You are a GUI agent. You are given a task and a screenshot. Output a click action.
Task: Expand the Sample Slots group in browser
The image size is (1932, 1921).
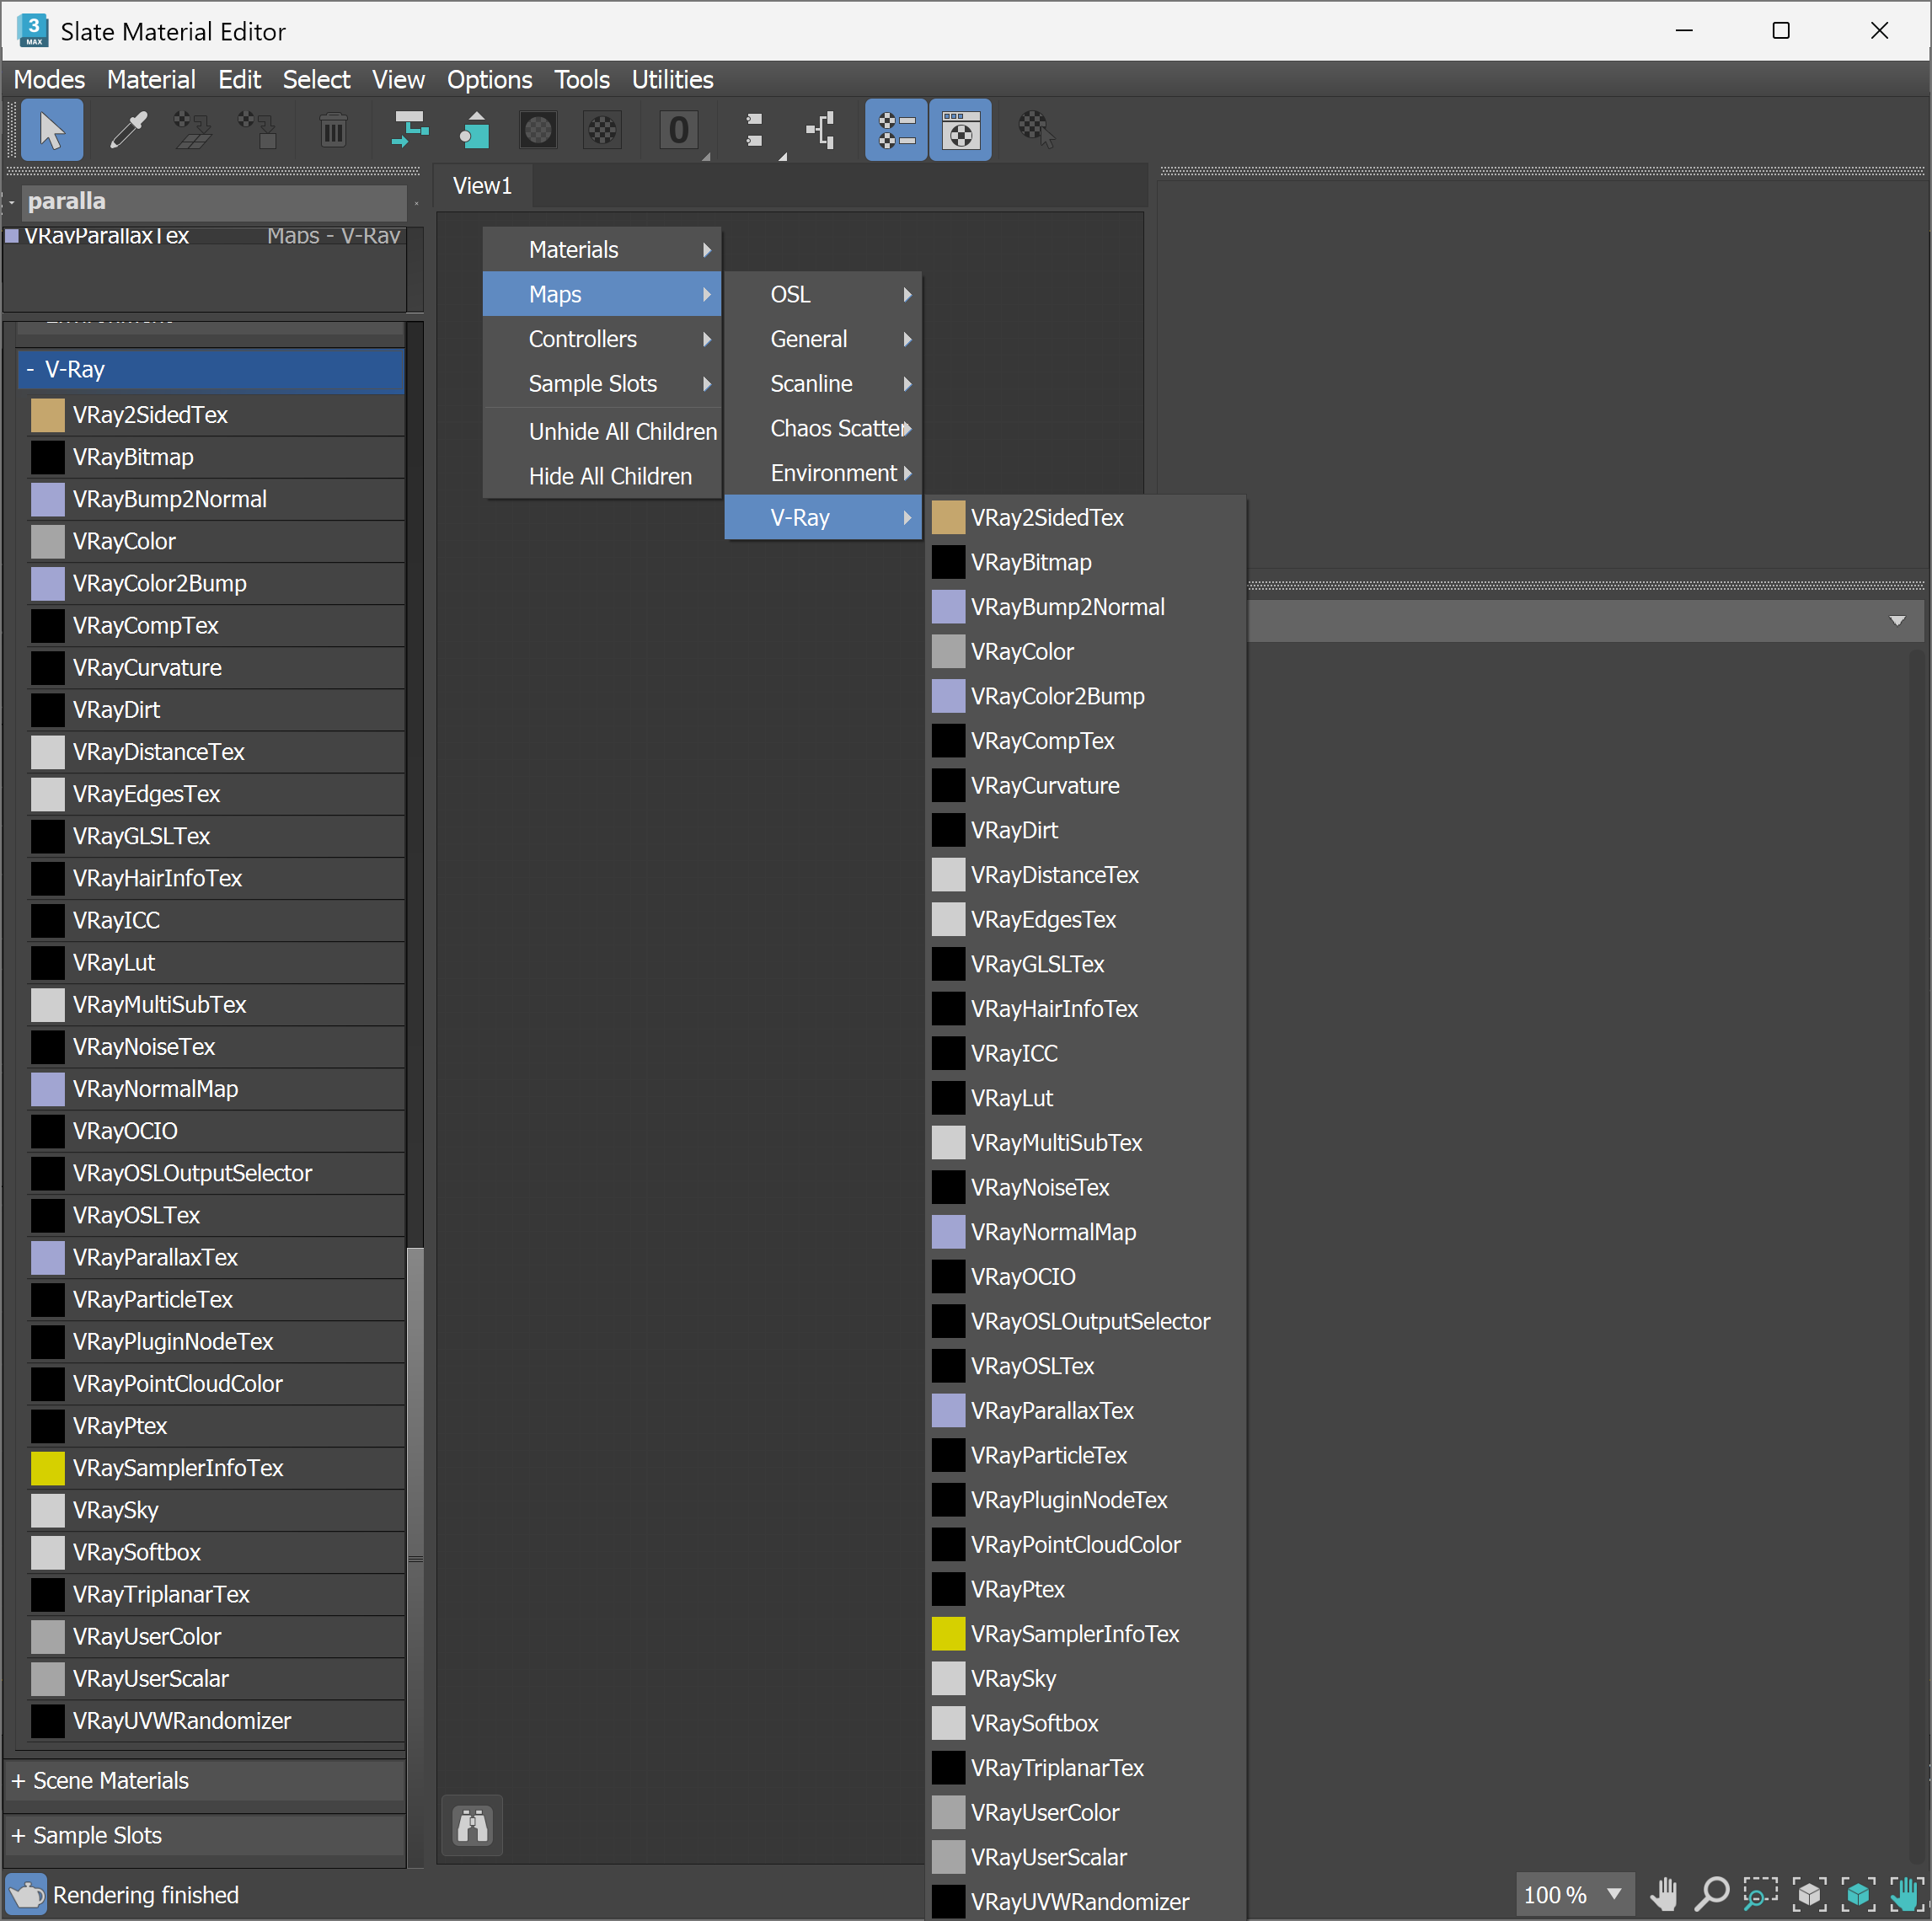(x=18, y=1835)
